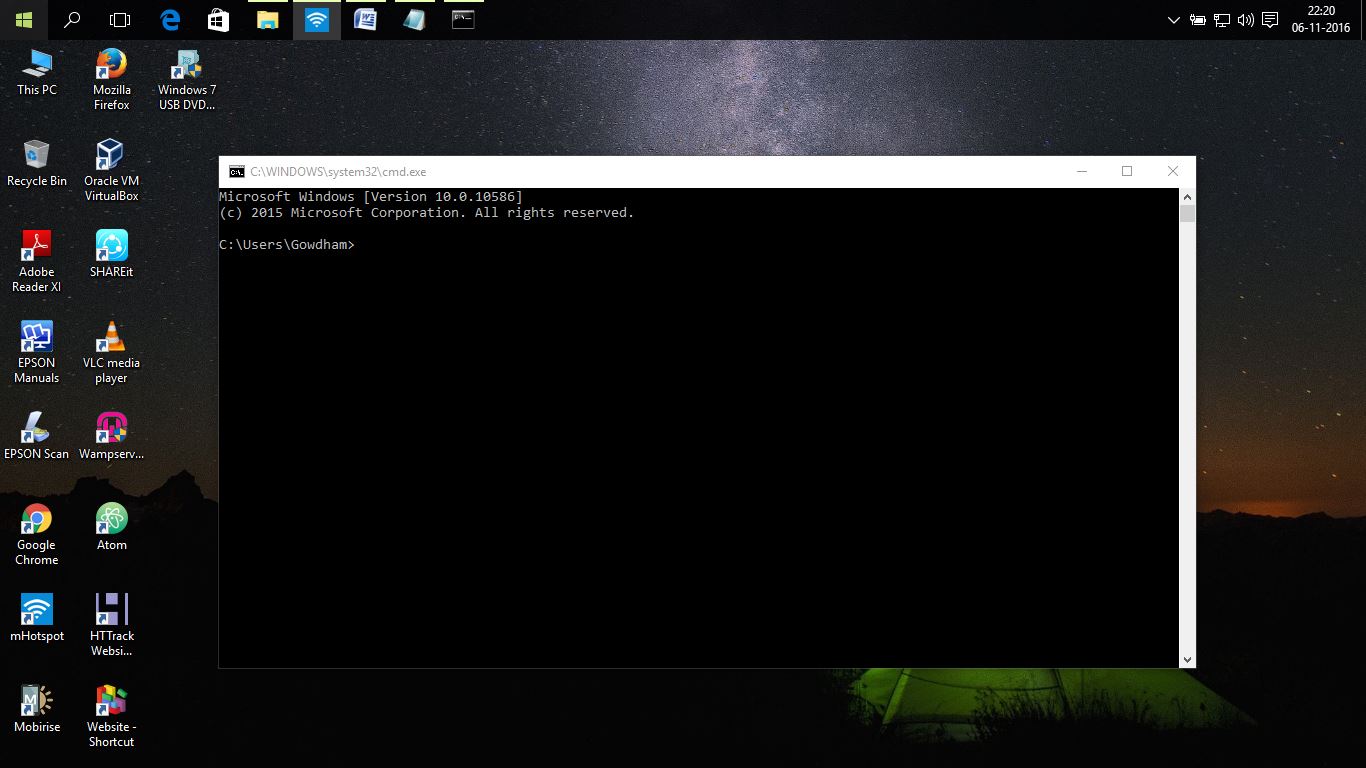1366x768 pixels.
Task: Open the Start menu
Action: (22, 20)
